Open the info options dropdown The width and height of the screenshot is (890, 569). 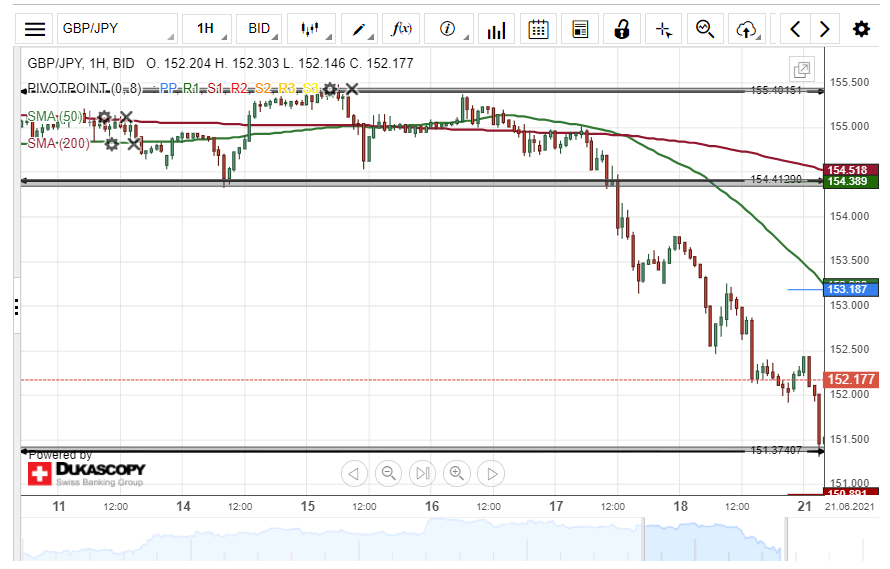pos(448,29)
